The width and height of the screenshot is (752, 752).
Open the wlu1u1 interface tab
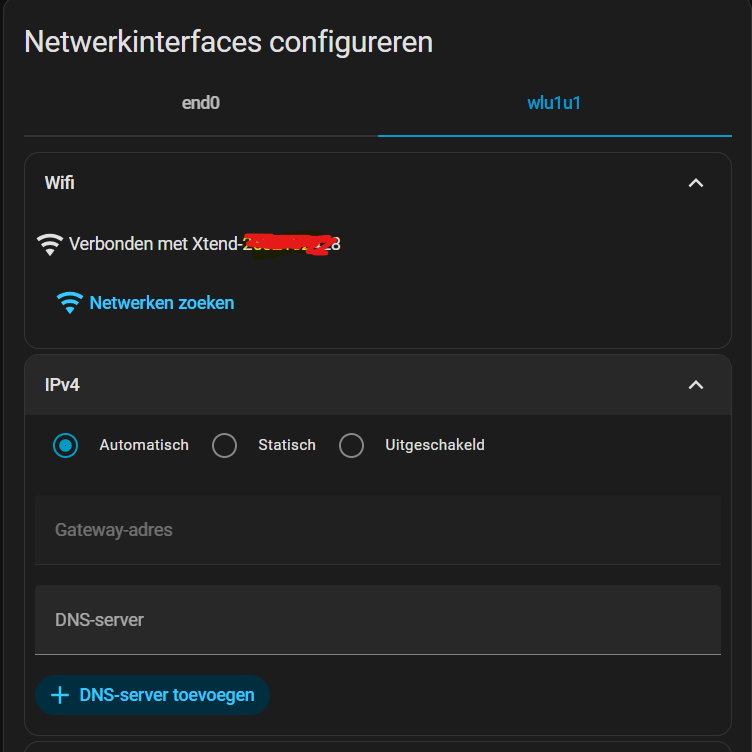tap(554, 103)
